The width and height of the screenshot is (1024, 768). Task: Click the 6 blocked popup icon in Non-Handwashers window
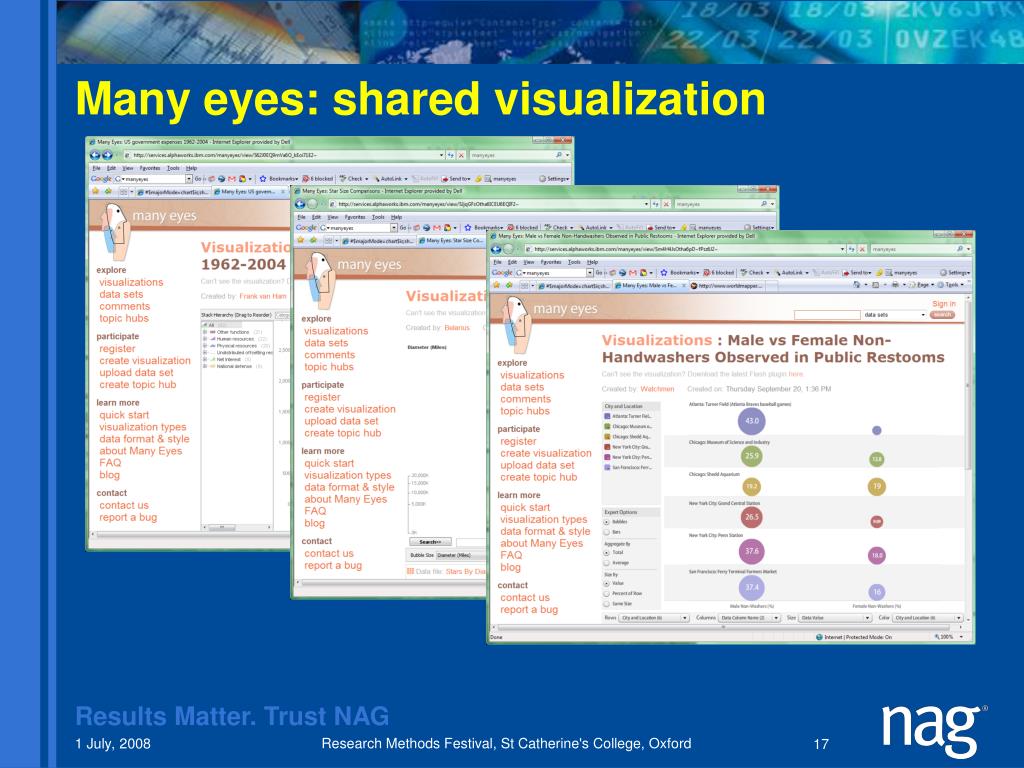point(707,273)
